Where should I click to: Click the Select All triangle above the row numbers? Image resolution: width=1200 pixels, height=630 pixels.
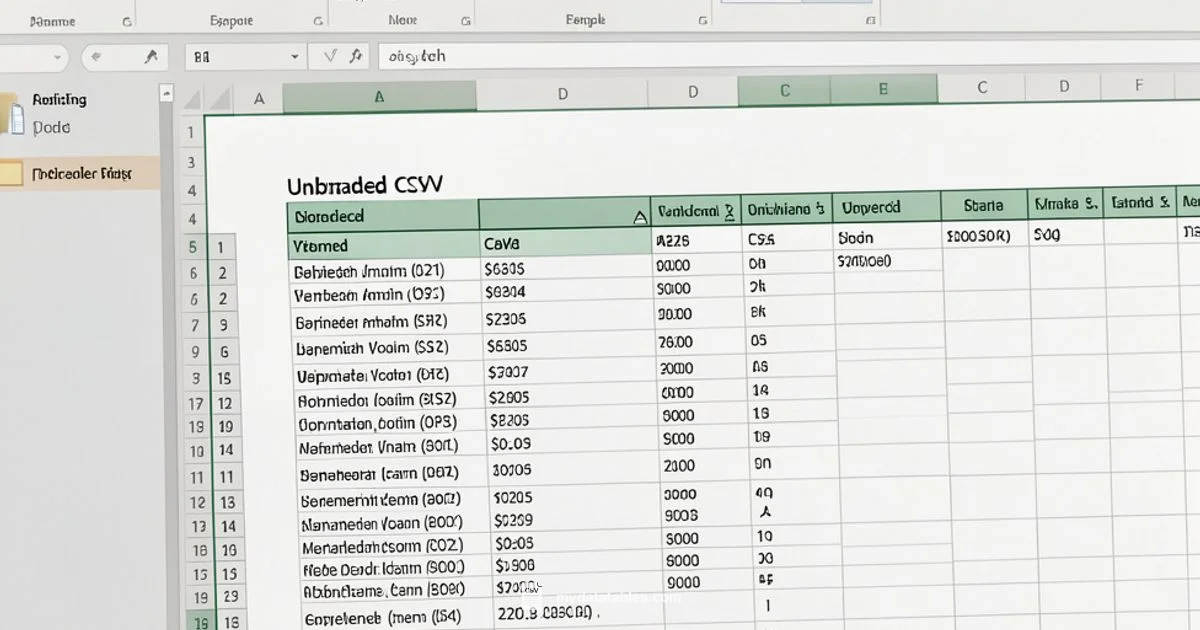192,98
